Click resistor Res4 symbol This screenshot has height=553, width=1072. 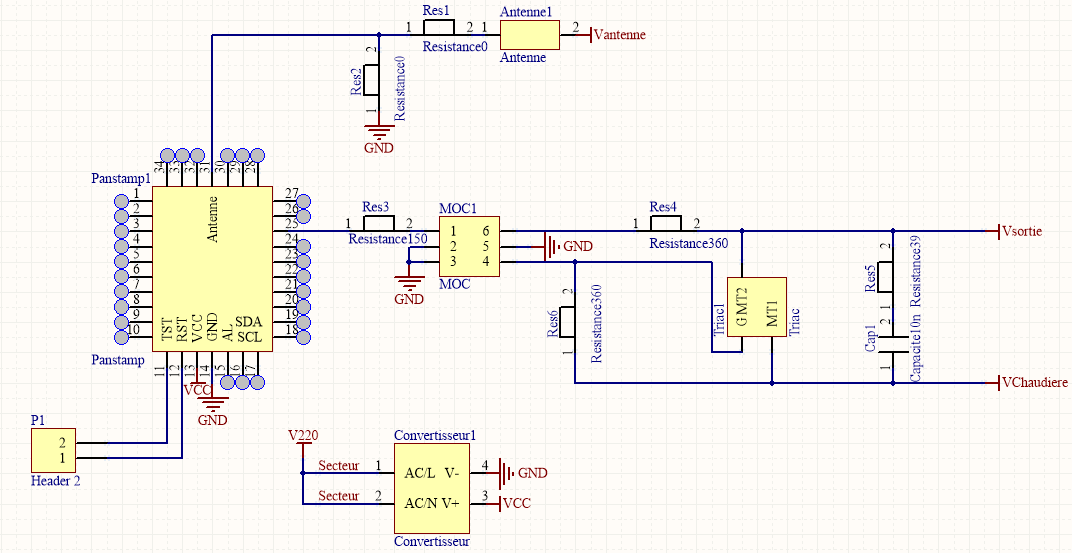[x=664, y=224]
